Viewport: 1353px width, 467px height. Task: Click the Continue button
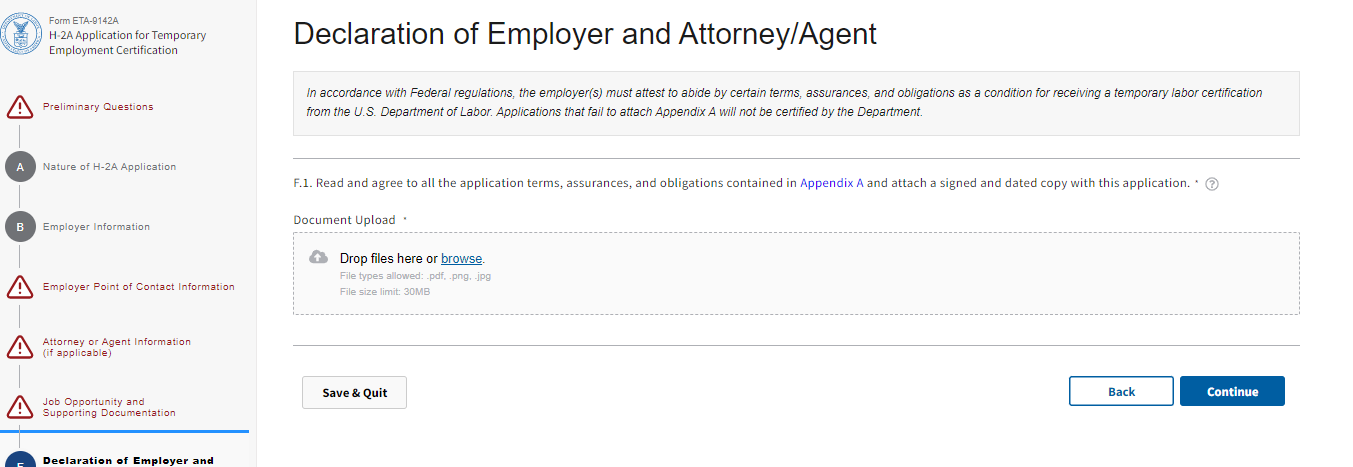point(1232,392)
